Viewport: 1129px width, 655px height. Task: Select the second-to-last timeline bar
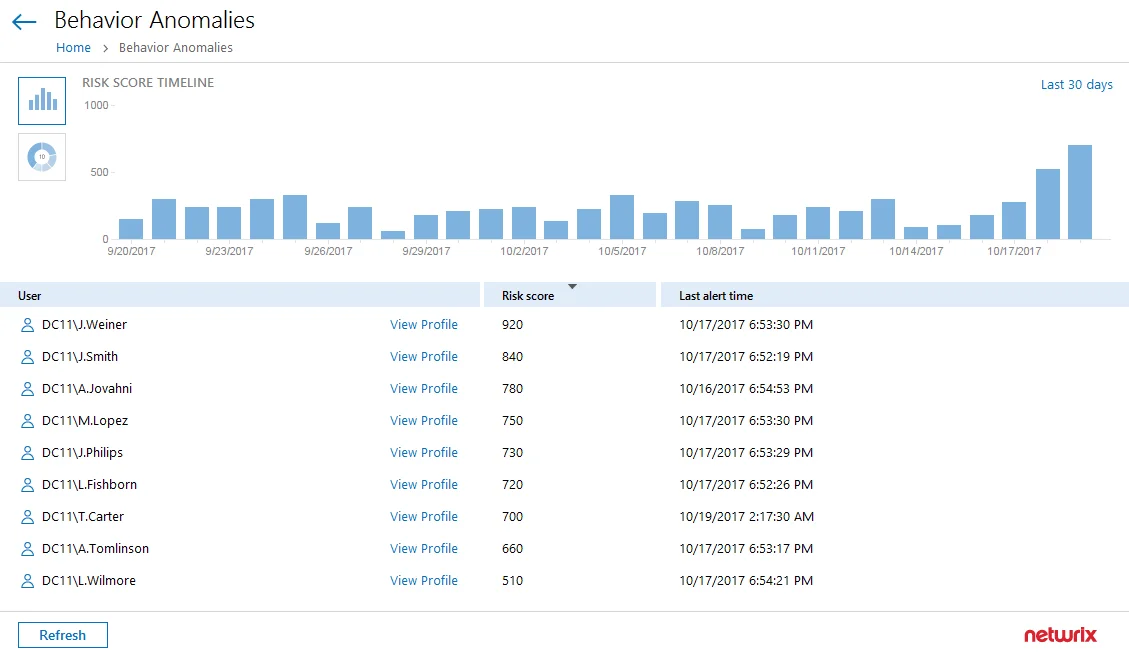click(1048, 204)
